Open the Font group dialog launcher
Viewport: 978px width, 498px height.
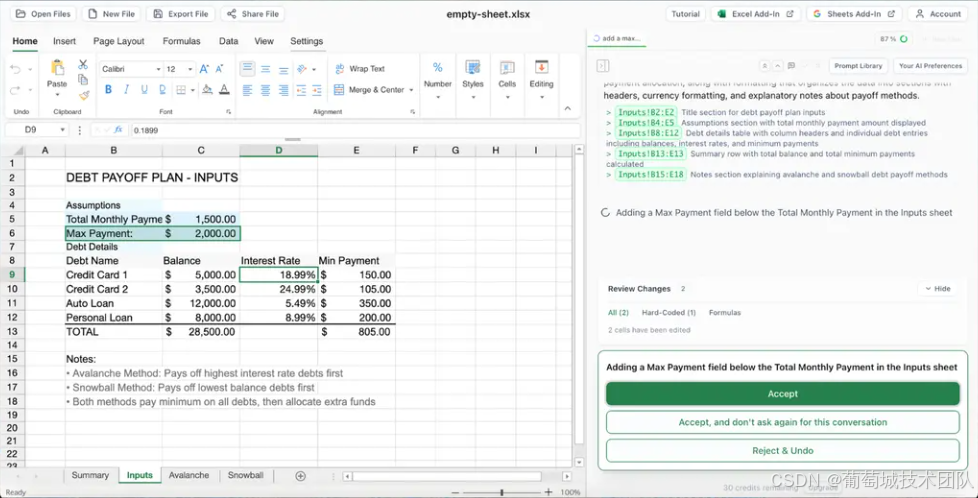click(x=229, y=112)
